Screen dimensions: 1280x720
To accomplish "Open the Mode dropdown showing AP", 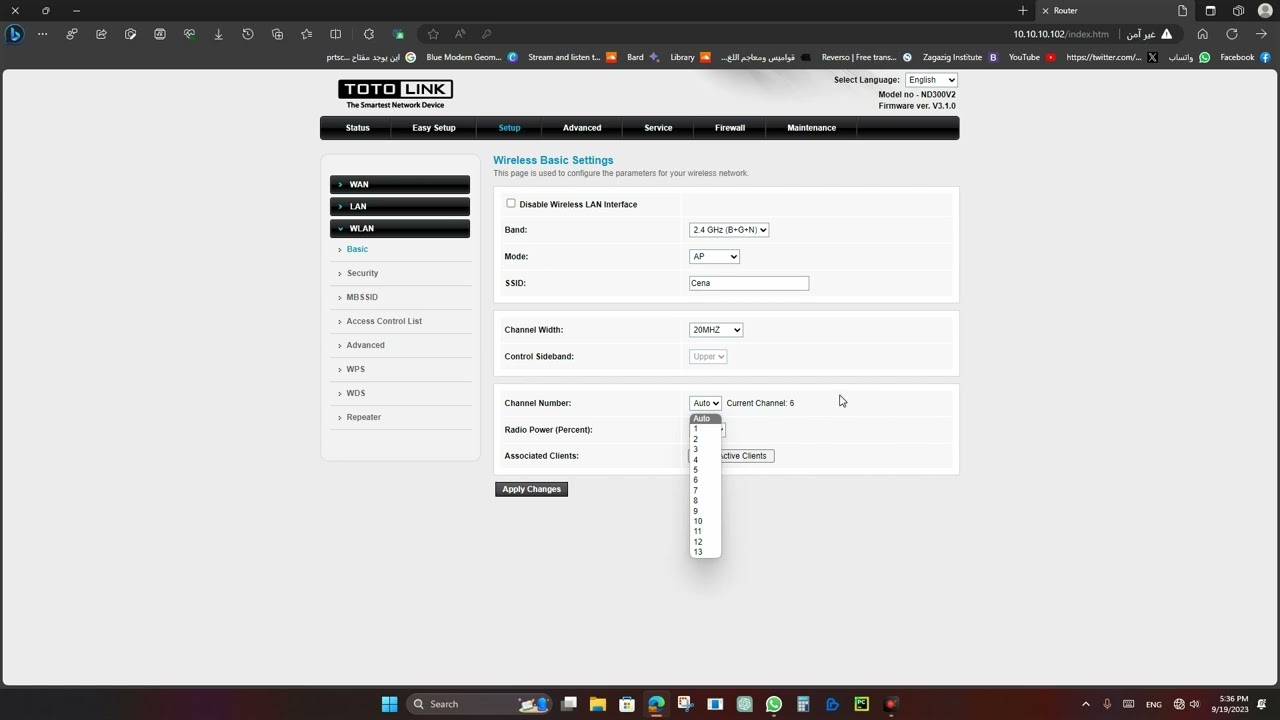I will pos(714,257).
